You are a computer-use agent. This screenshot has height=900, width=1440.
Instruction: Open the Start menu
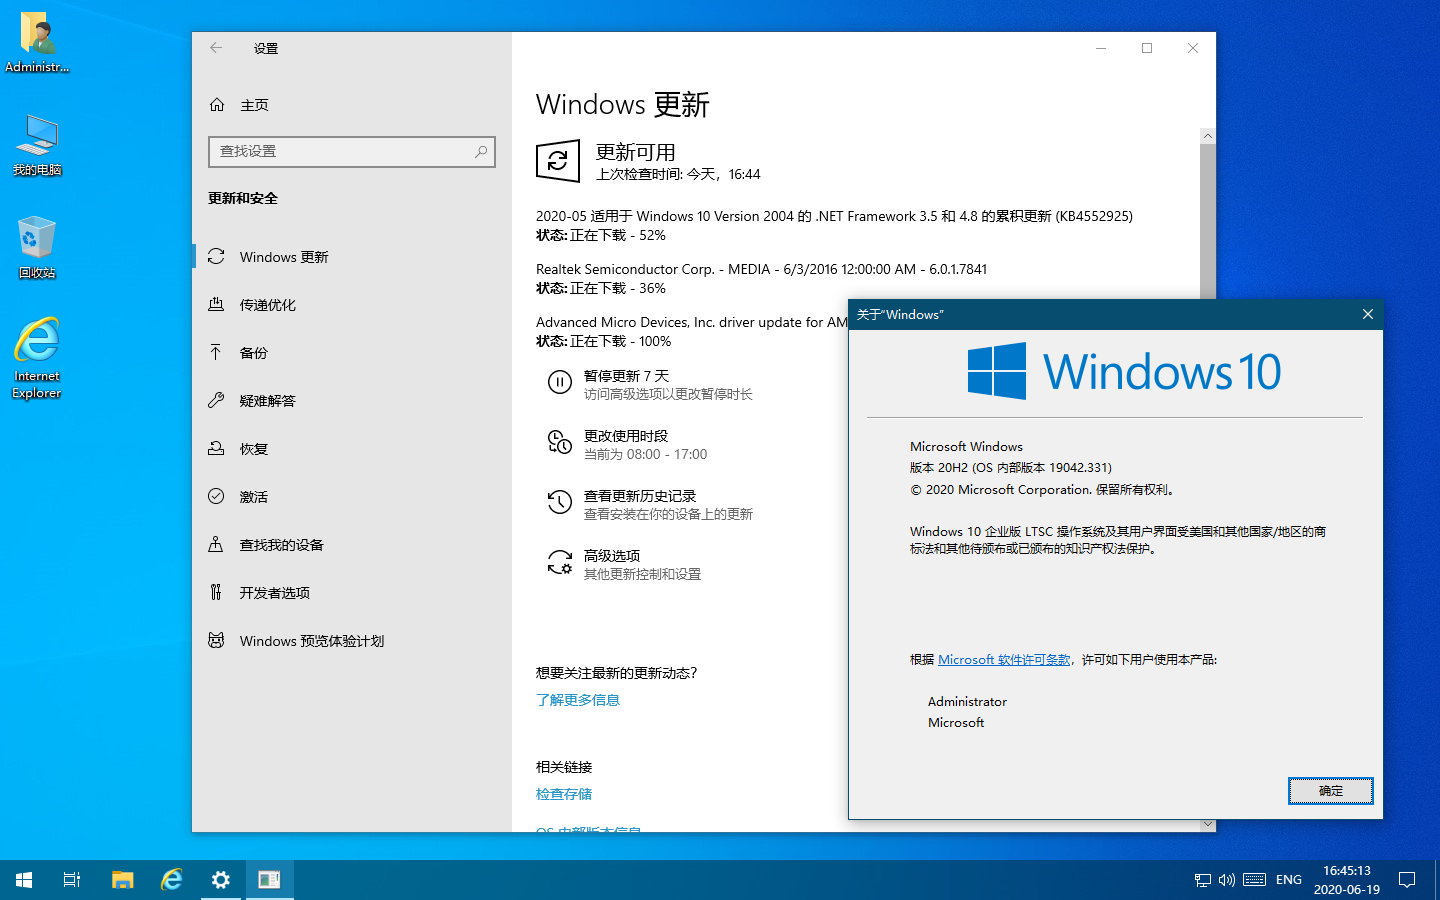point(24,880)
